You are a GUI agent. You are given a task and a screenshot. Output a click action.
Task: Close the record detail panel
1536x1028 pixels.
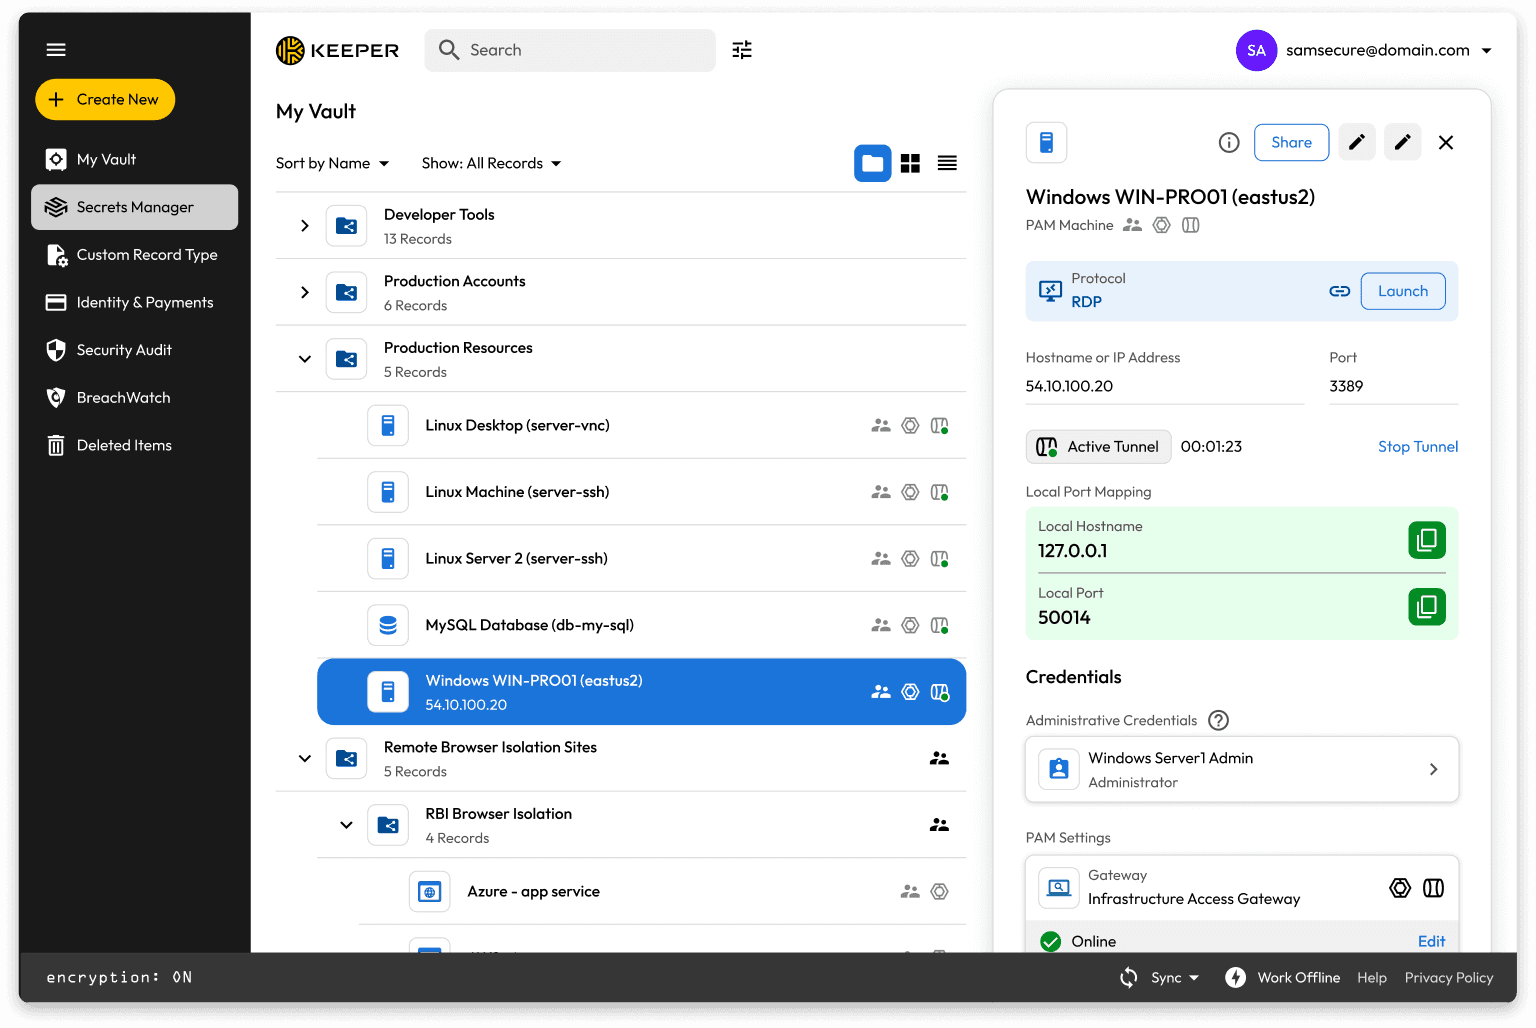pos(1446,143)
